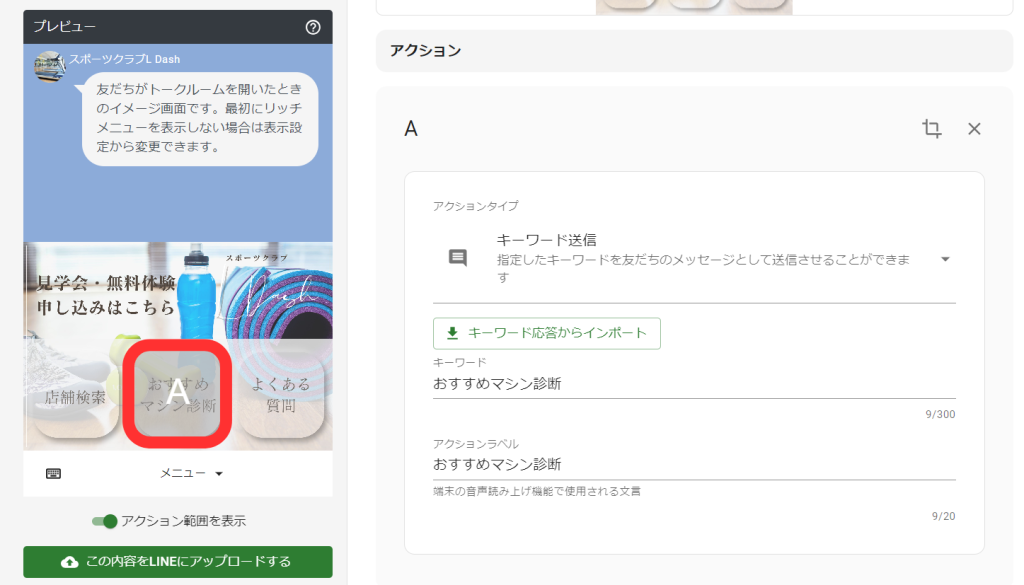1024x585 pixels.
Task: Remove action A using the X icon
Action: (x=973, y=129)
